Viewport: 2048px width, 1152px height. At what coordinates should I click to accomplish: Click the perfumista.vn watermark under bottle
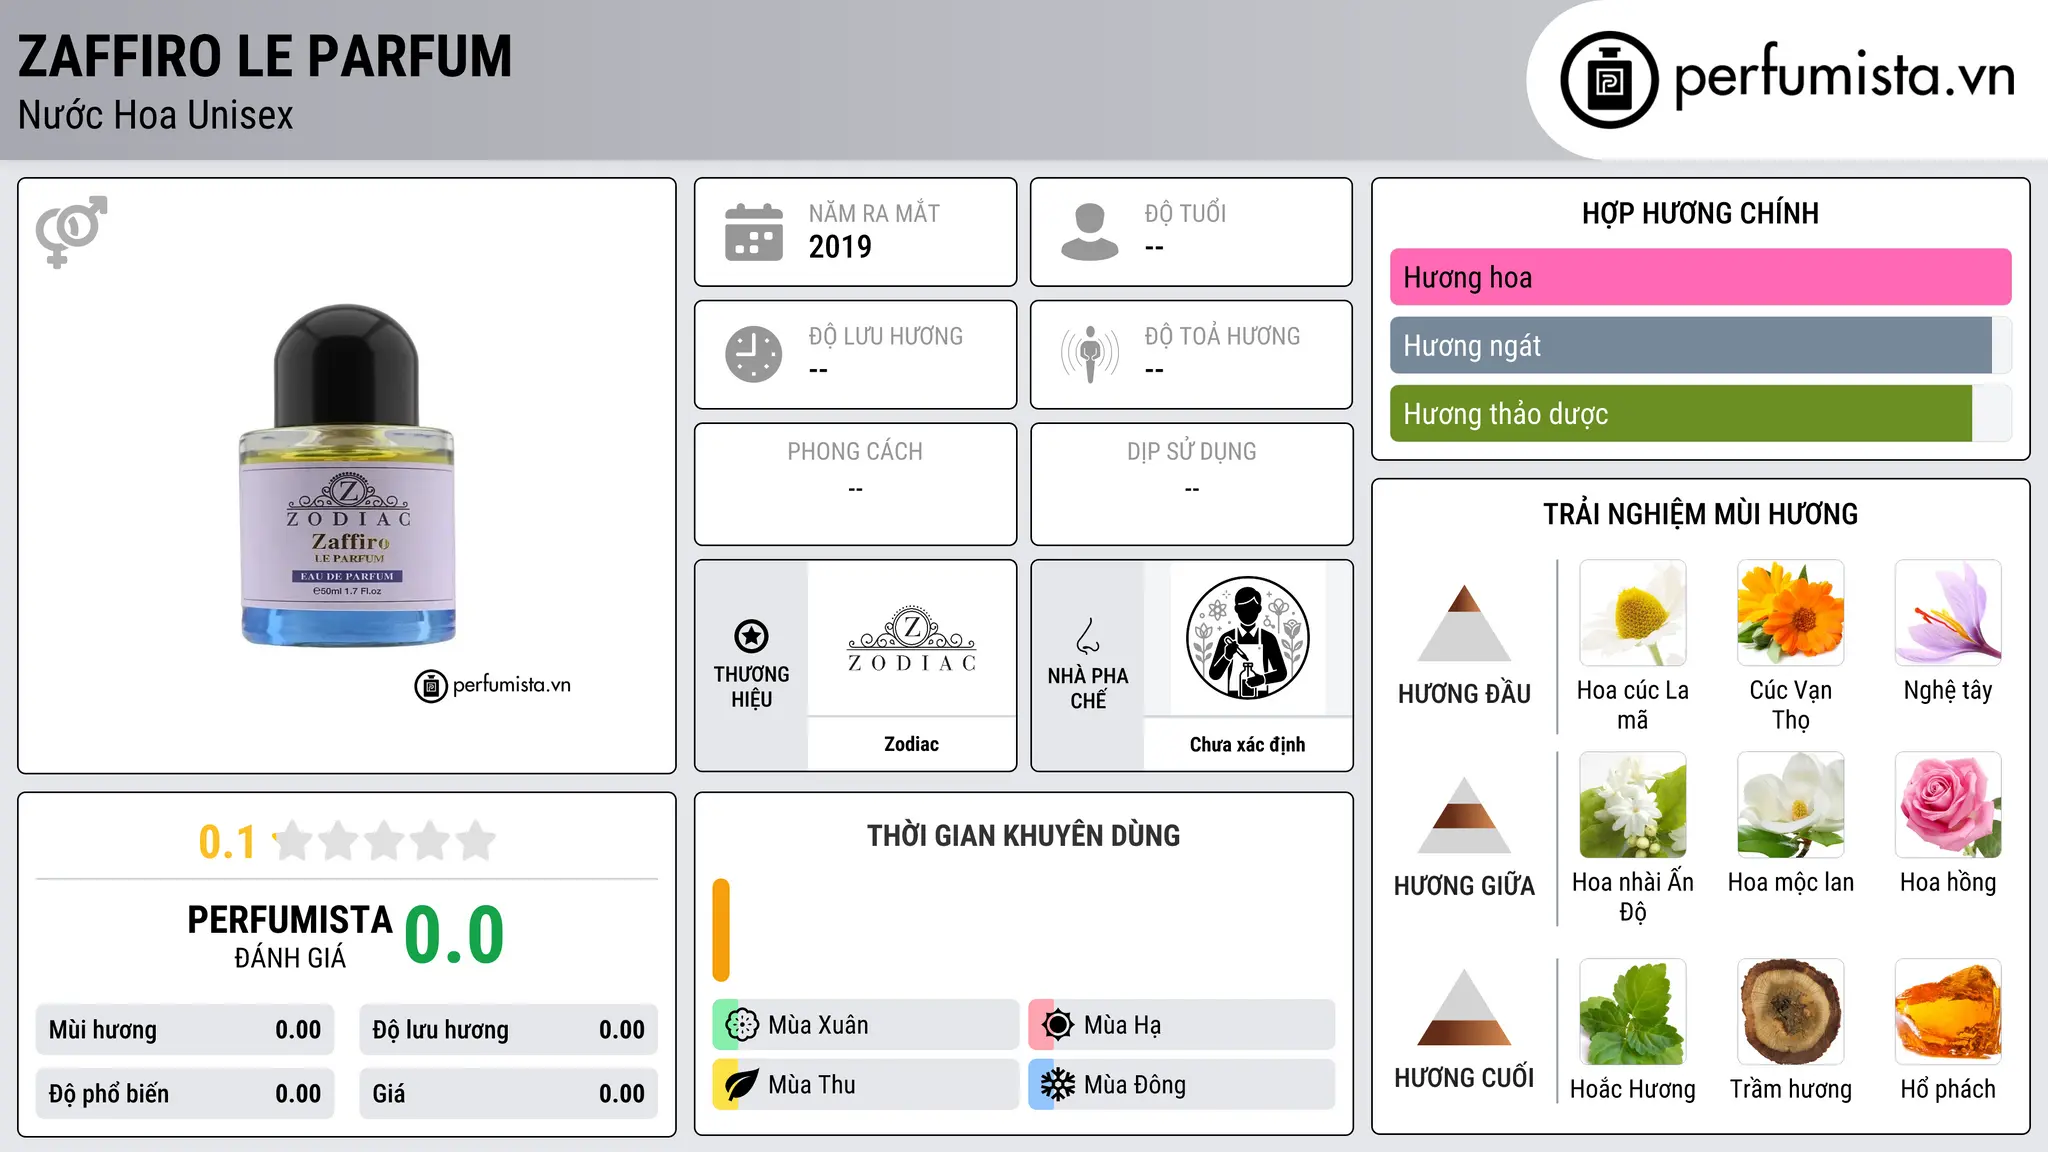tap(493, 685)
